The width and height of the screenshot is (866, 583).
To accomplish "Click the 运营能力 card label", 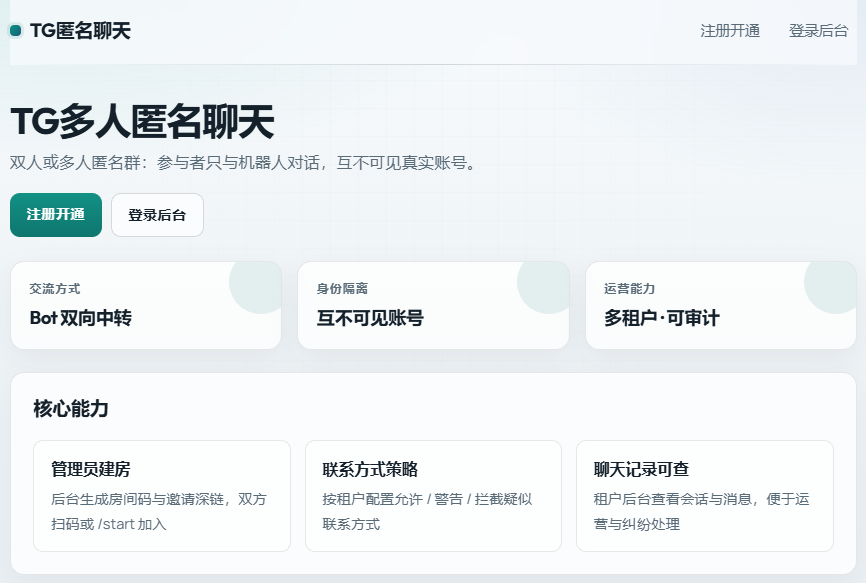I will point(630,289).
